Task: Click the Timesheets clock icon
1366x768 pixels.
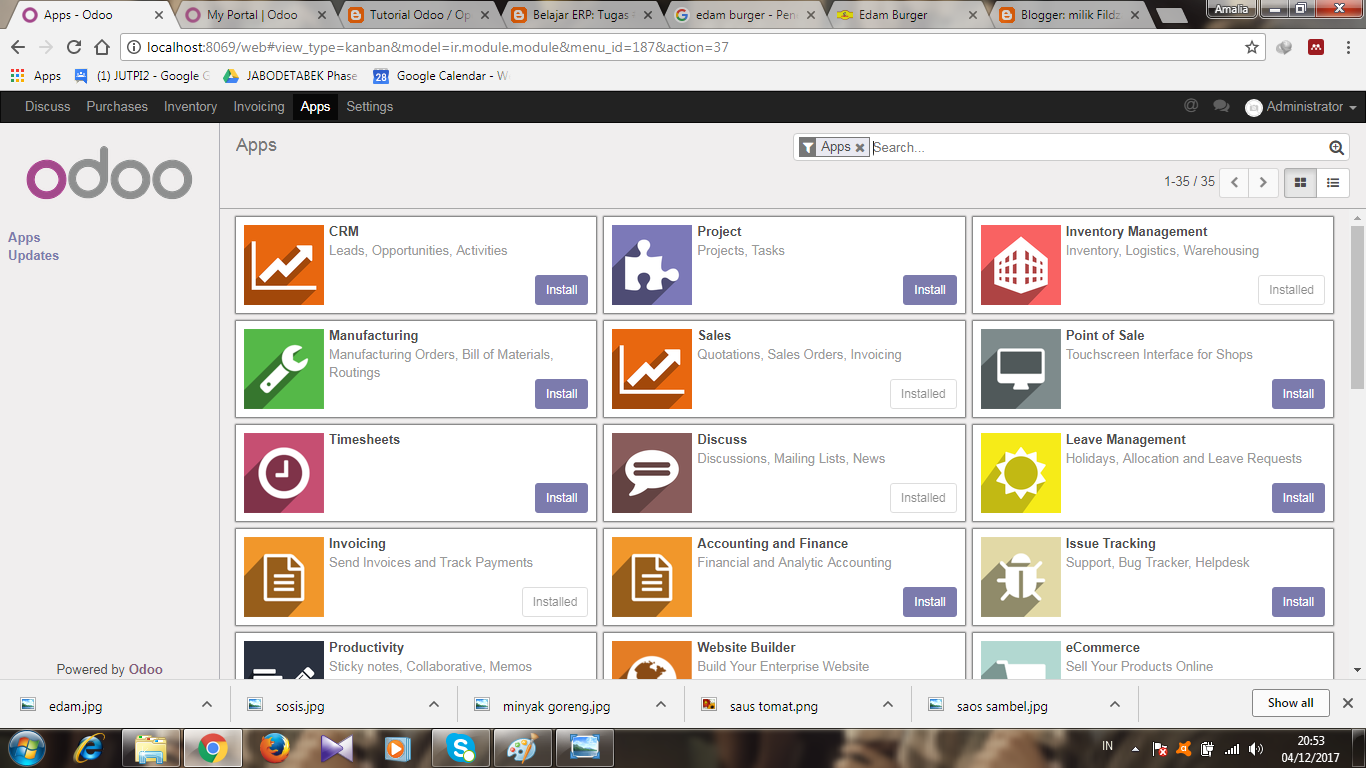Action: (284, 473)
